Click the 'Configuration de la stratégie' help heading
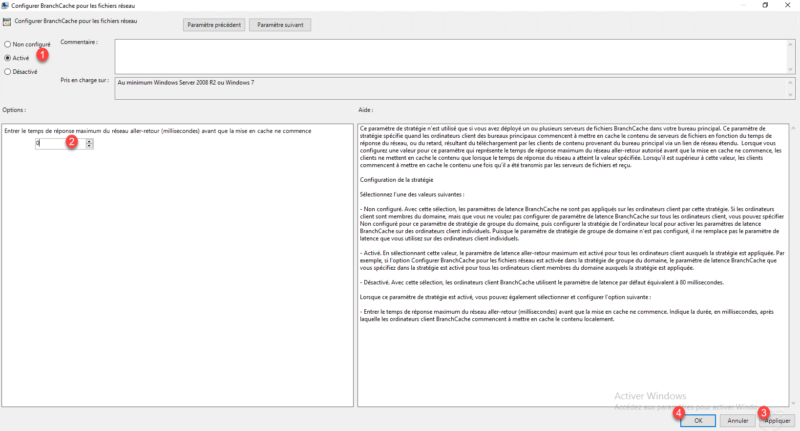 click(396, 180)
